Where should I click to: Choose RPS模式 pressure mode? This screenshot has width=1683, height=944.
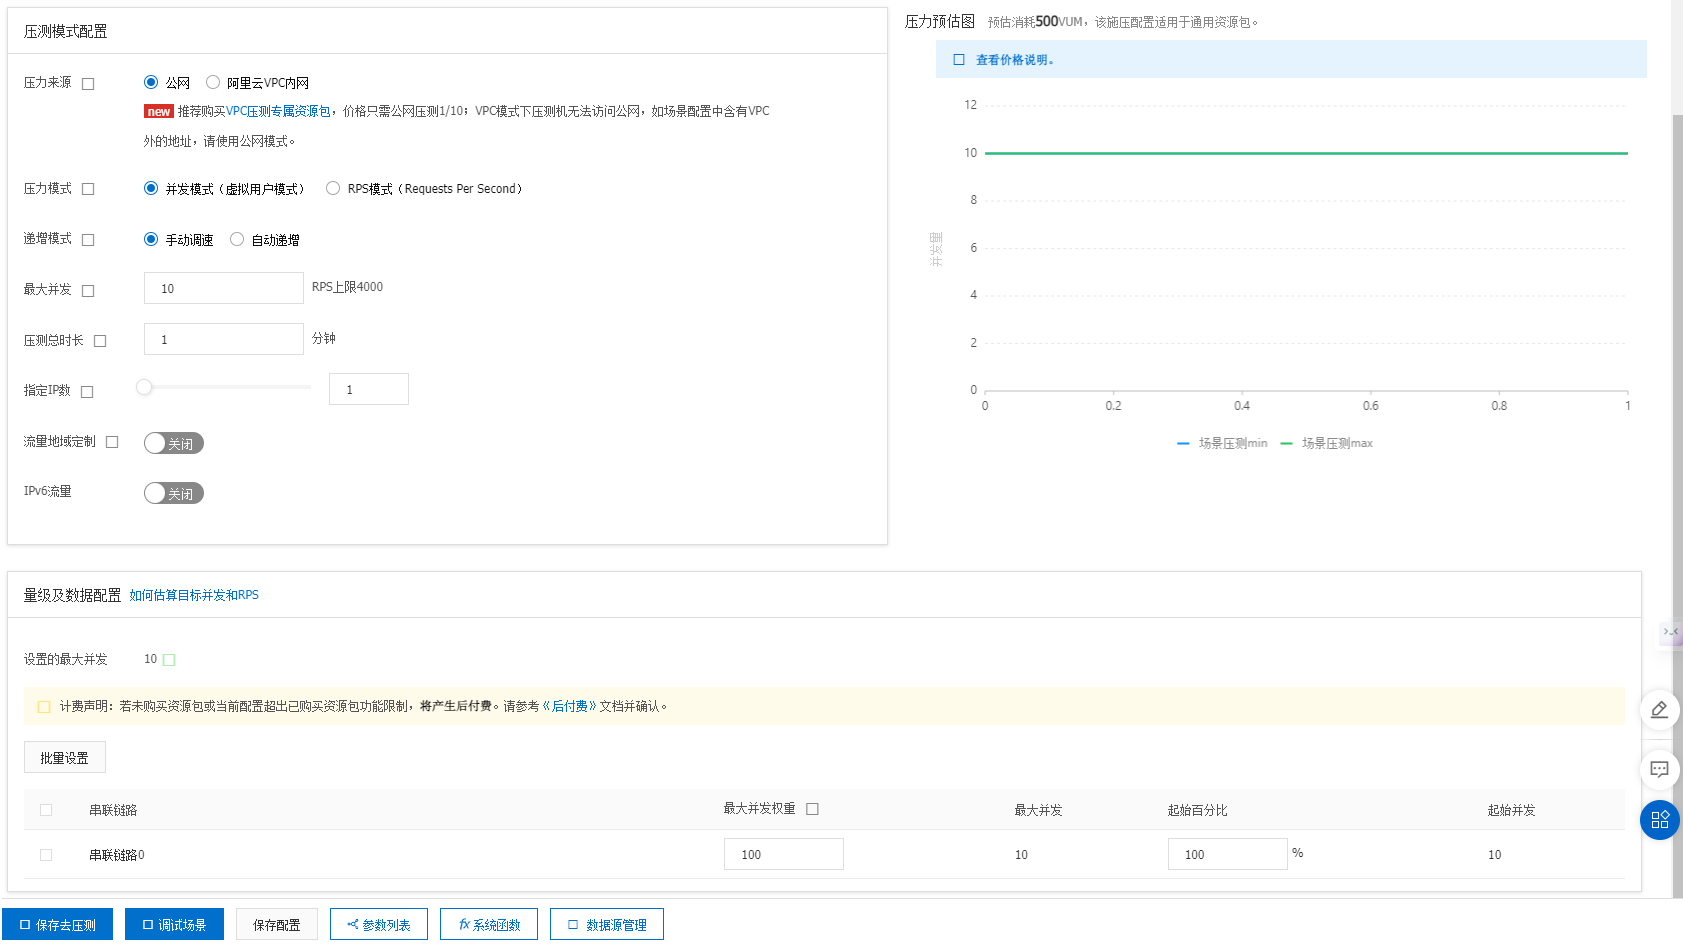pyautogui.click(x=333, y=189)
